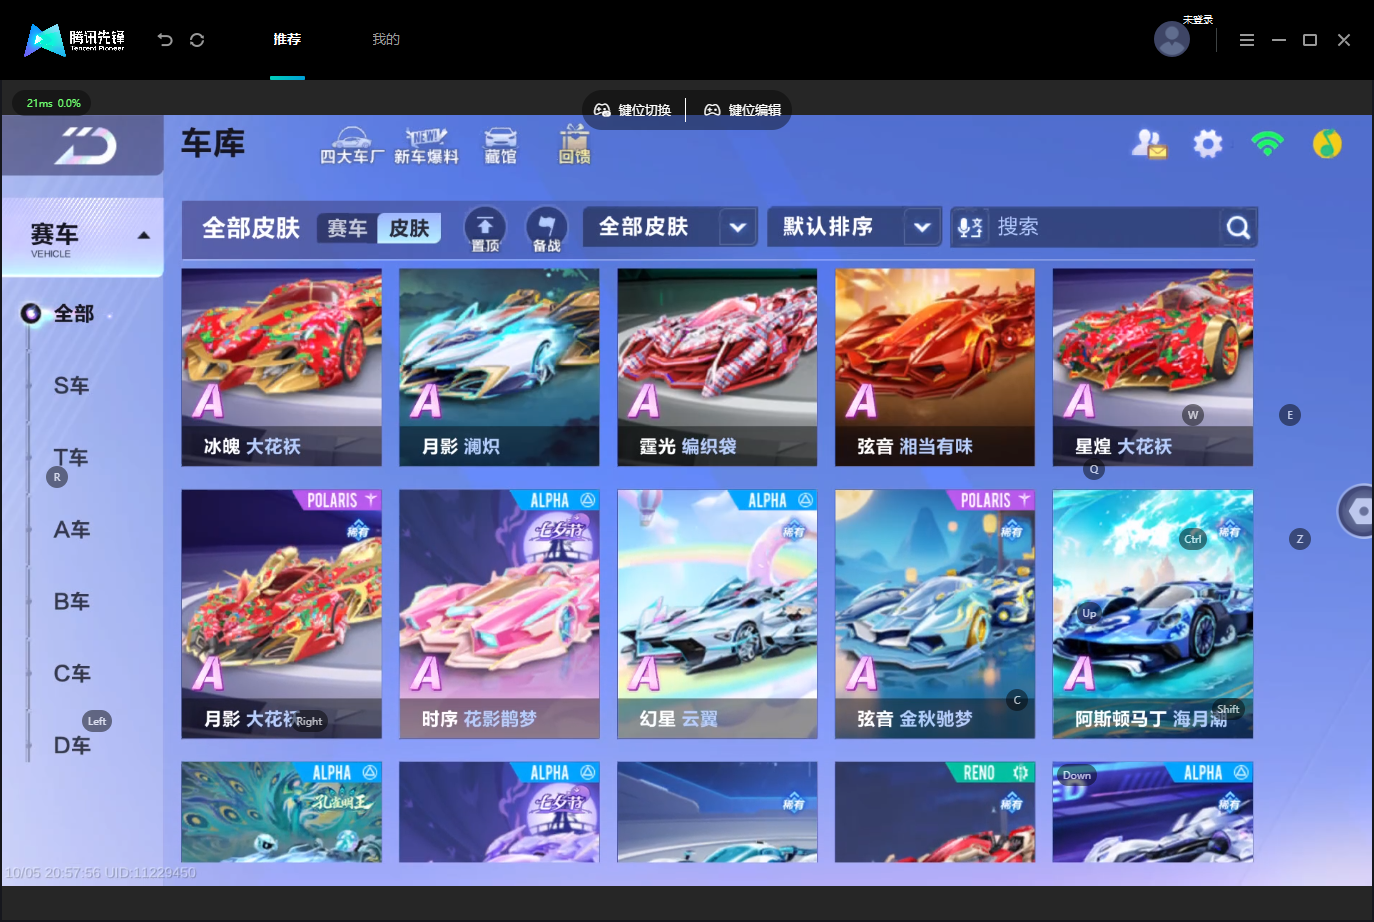This screenshot has width=1374, height=922.
Task: Select the 时序 花影鹊梦 car card
Action: (x=499, y=614)
